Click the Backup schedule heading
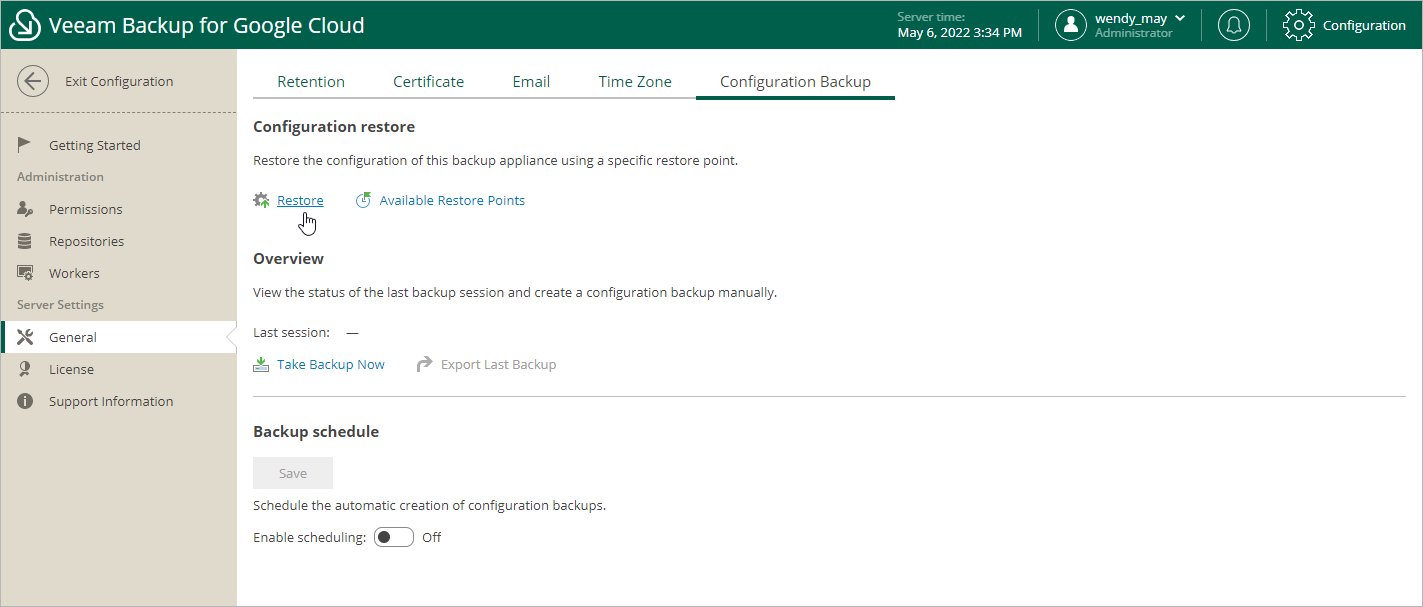Viewport: 1423px width, 607px height. 316,432
